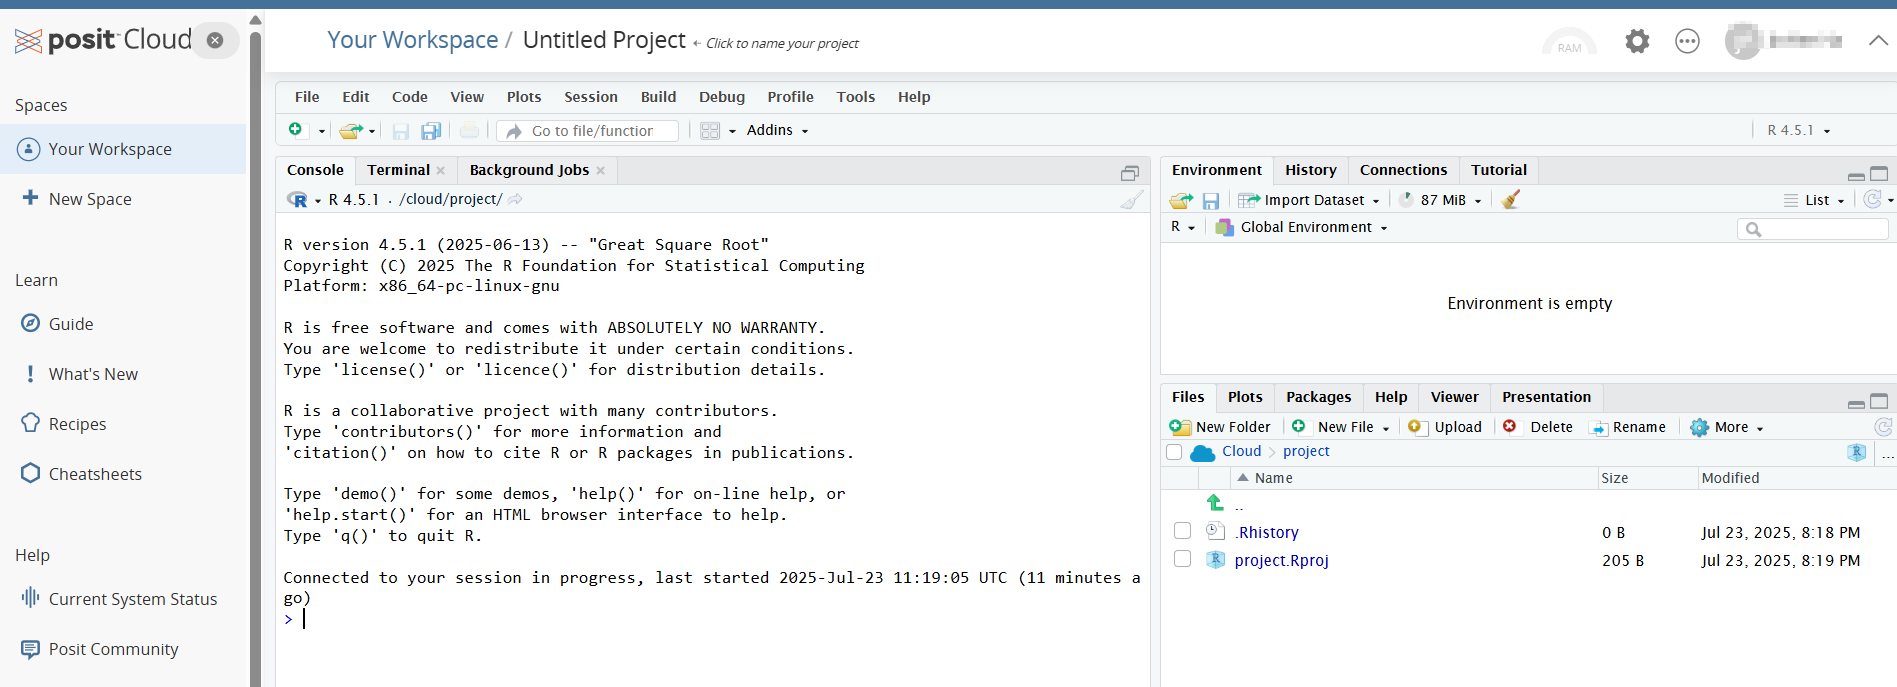The height and width of the screenshot is (687, 1897).
Task: Close sidebar using X button beside Posit Cloud
Action: coord(215,40)
